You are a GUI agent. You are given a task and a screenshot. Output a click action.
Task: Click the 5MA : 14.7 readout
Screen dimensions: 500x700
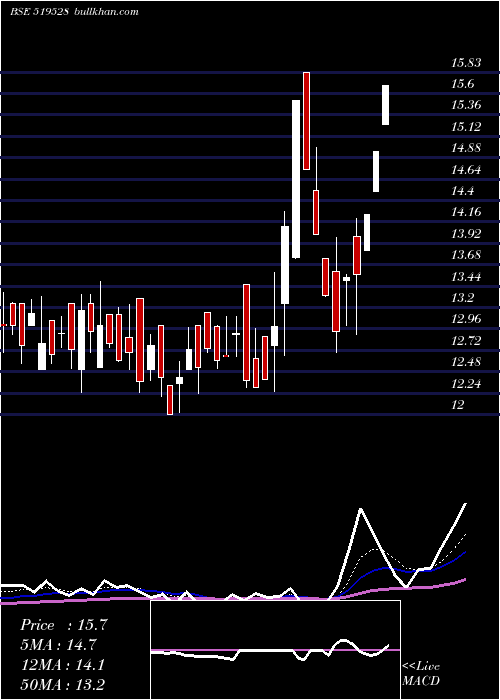[x=58, y=645]
